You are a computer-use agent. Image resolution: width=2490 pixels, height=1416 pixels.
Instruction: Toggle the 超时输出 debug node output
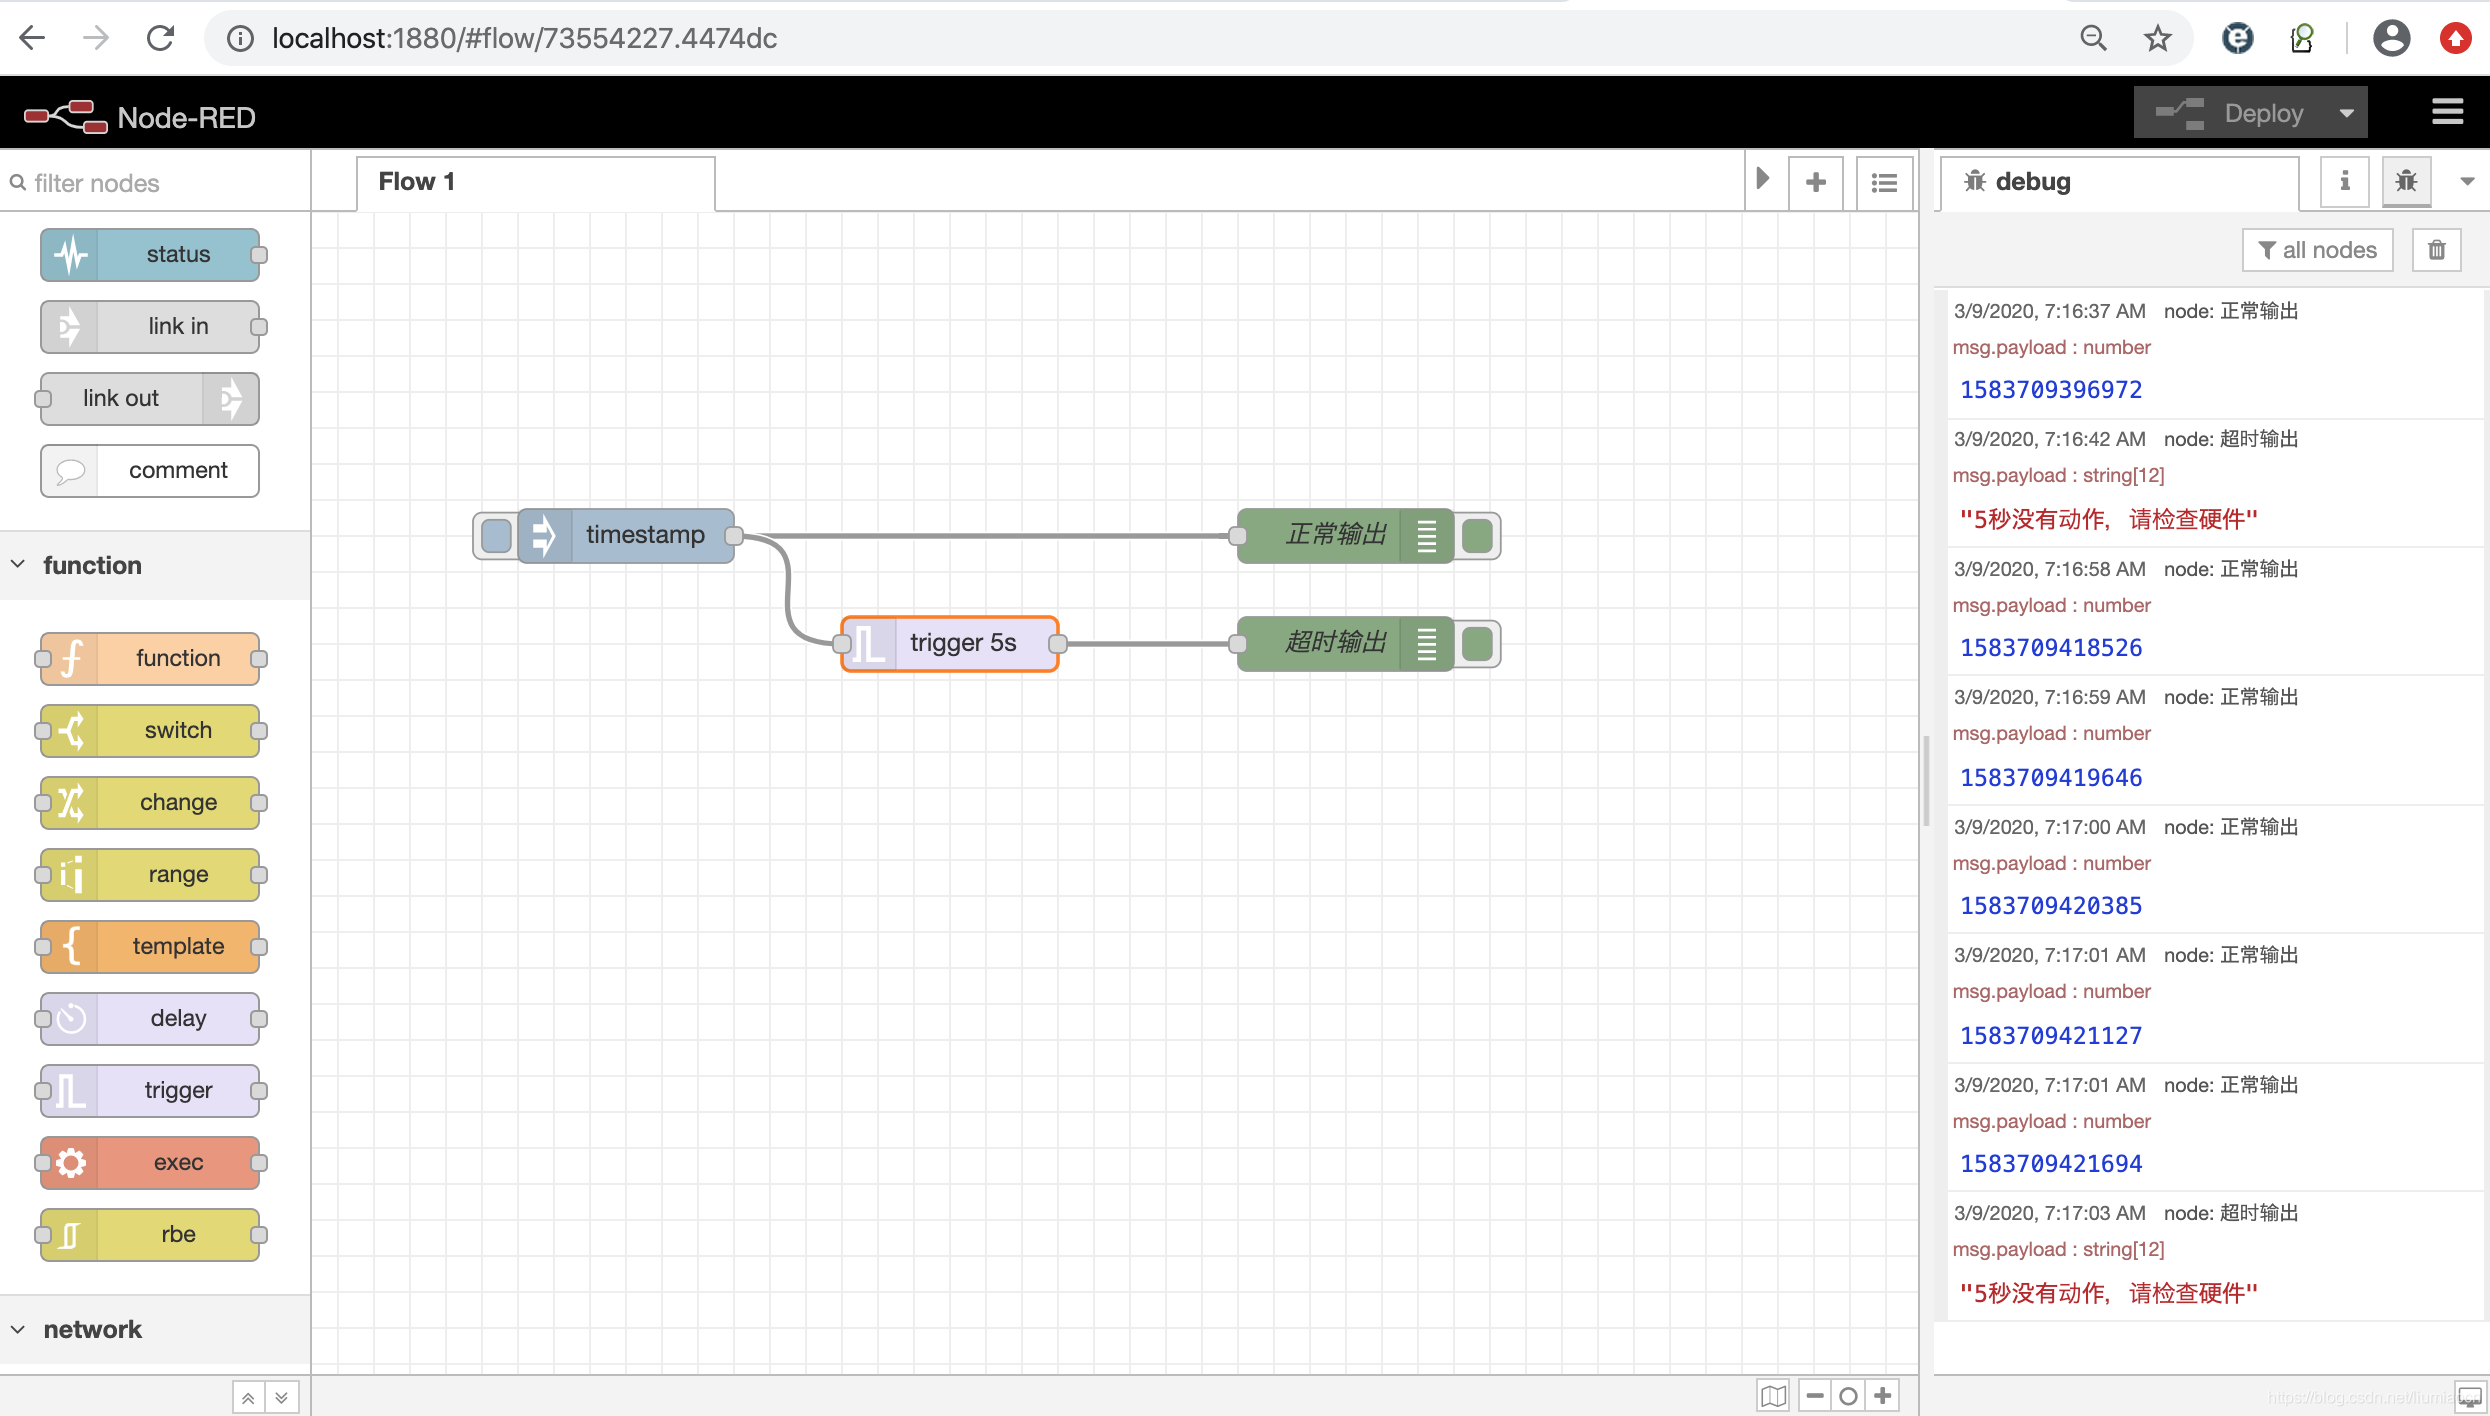(x=1477, y=644)
